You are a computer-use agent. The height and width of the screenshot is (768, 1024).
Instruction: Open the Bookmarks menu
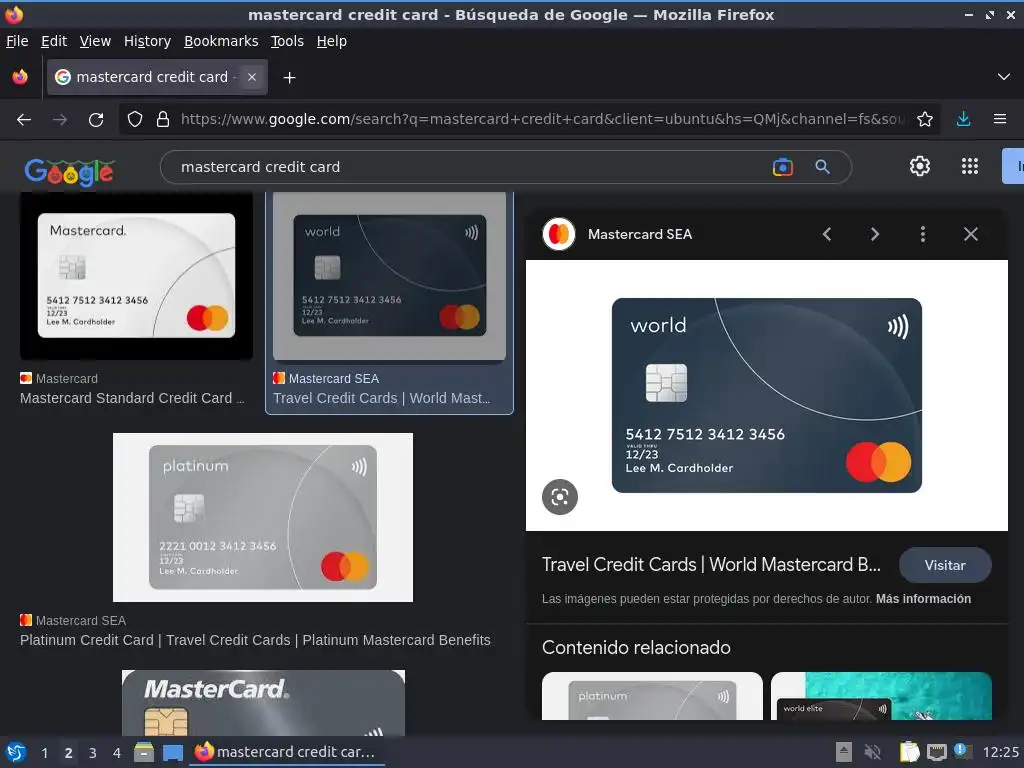point(221,41)
